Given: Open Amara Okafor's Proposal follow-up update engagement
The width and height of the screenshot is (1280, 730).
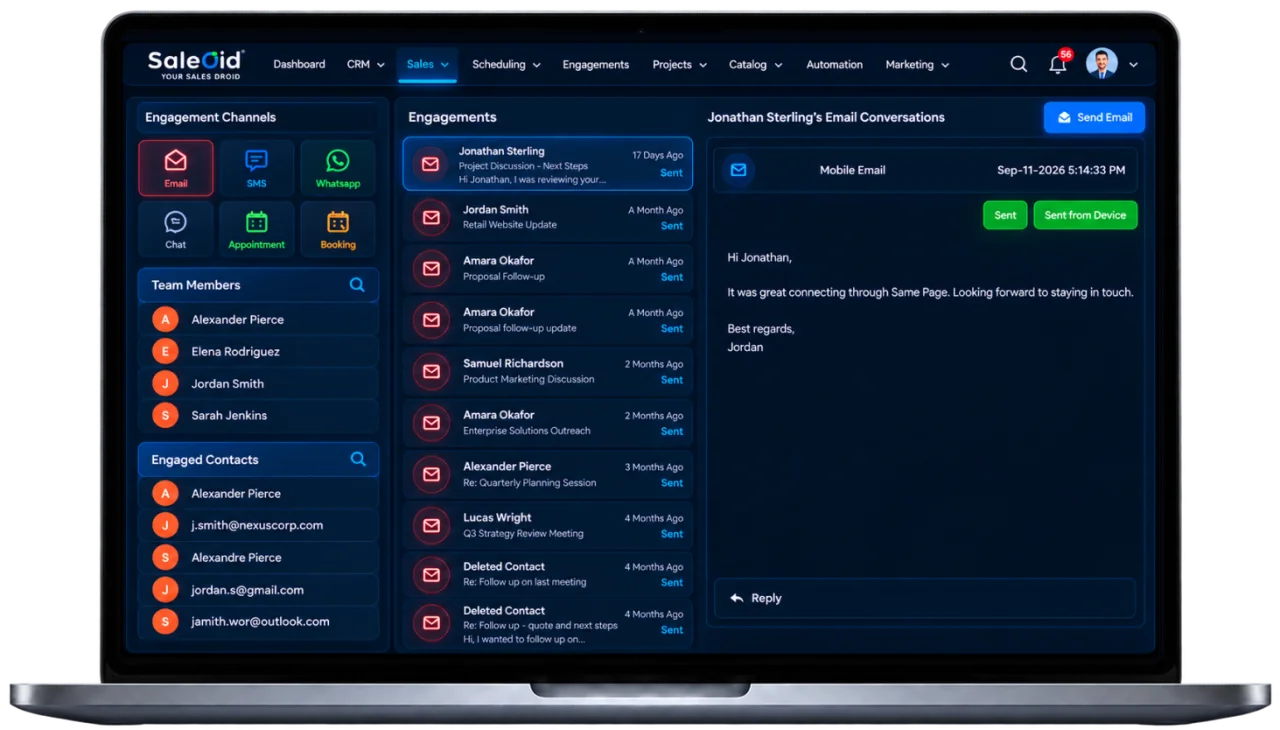Looking at the screenshot, I should pos(548,320).
